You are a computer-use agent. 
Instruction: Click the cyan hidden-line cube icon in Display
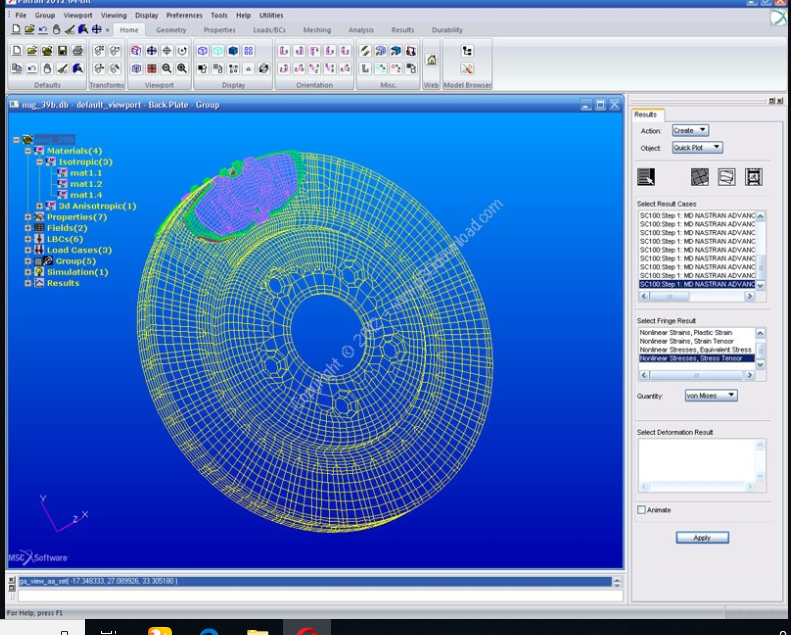click(x=218, y=51)
